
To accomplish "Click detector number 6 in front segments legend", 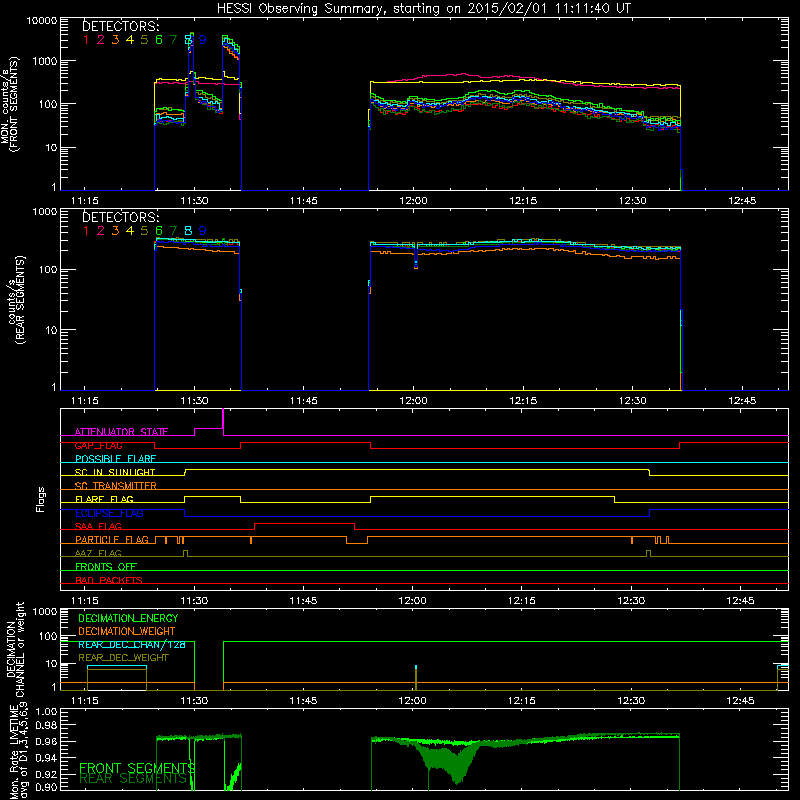I will 159,40.
